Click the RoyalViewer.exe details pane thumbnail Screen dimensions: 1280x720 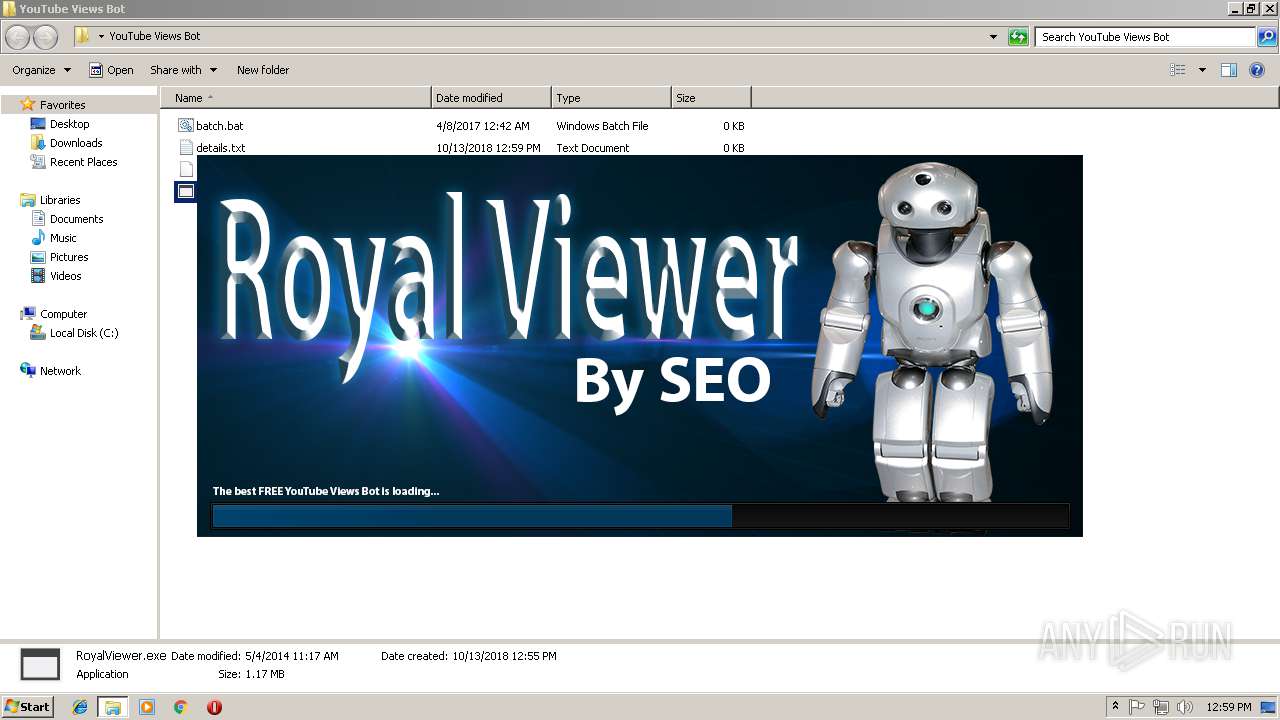[41, 665]
